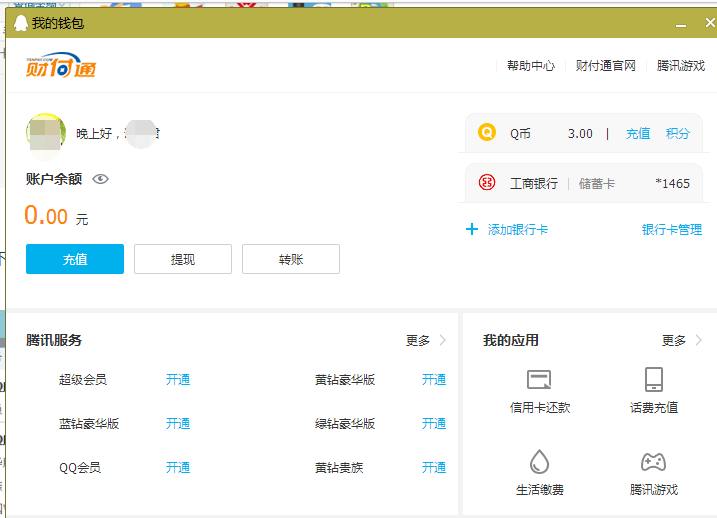Click the 提现 withdraw button

183,259
